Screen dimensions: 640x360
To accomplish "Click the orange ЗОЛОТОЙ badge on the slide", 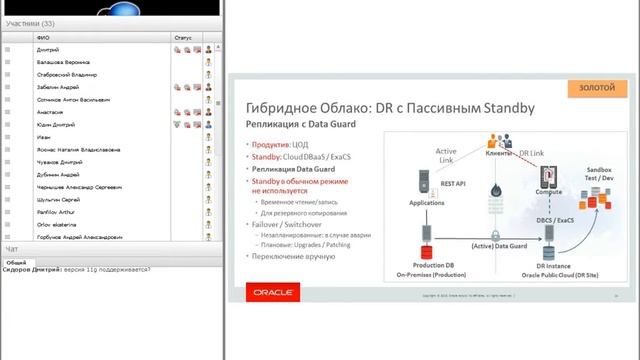I will [597, 88].
